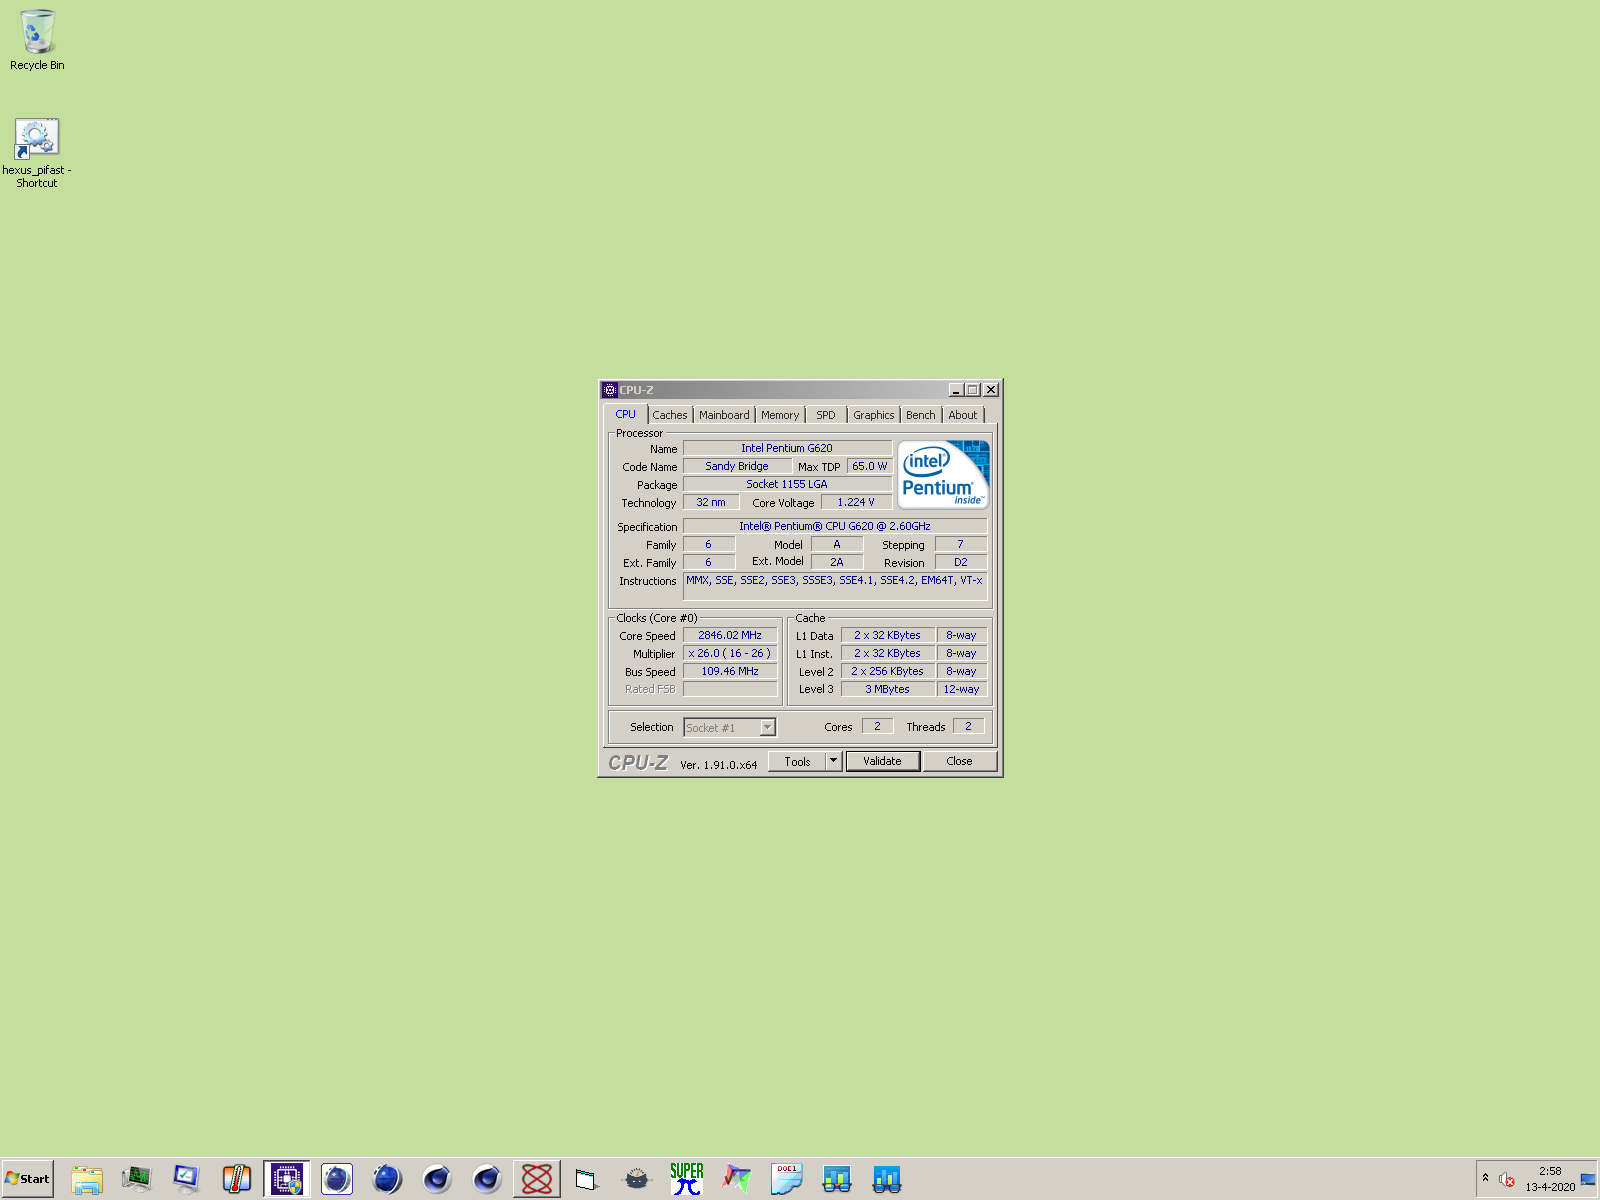Minimize the CPU-Z window
The image size is (1600, 1200).
tap(956, 390)
